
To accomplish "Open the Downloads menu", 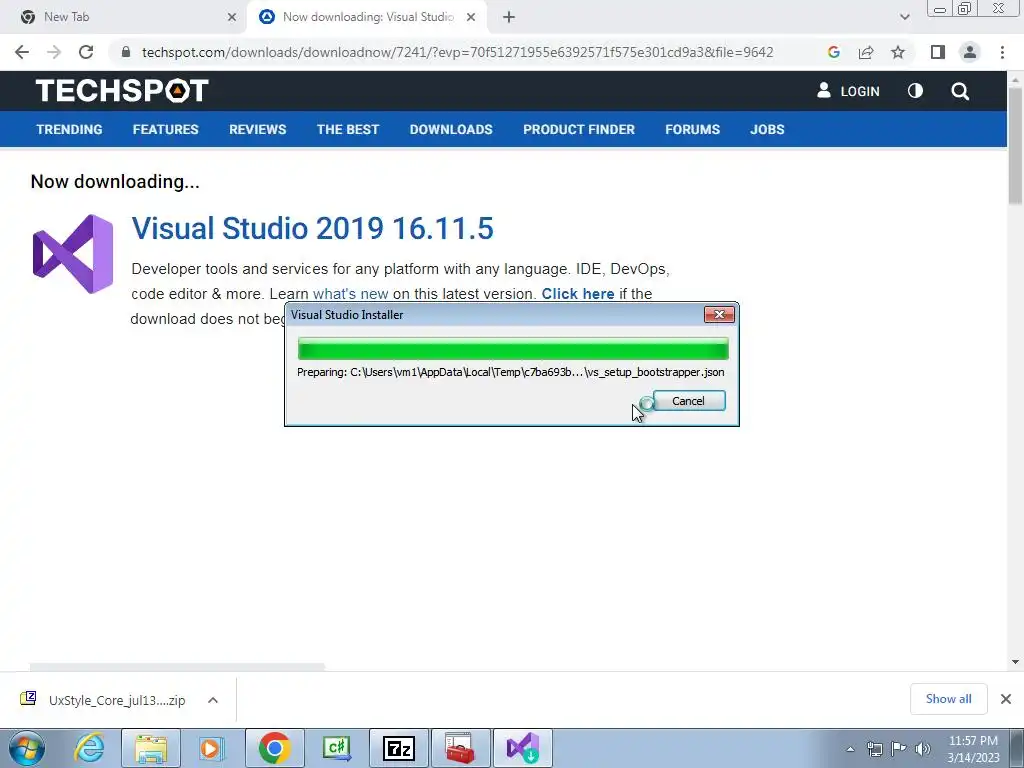I will click(x=451, y=129).
